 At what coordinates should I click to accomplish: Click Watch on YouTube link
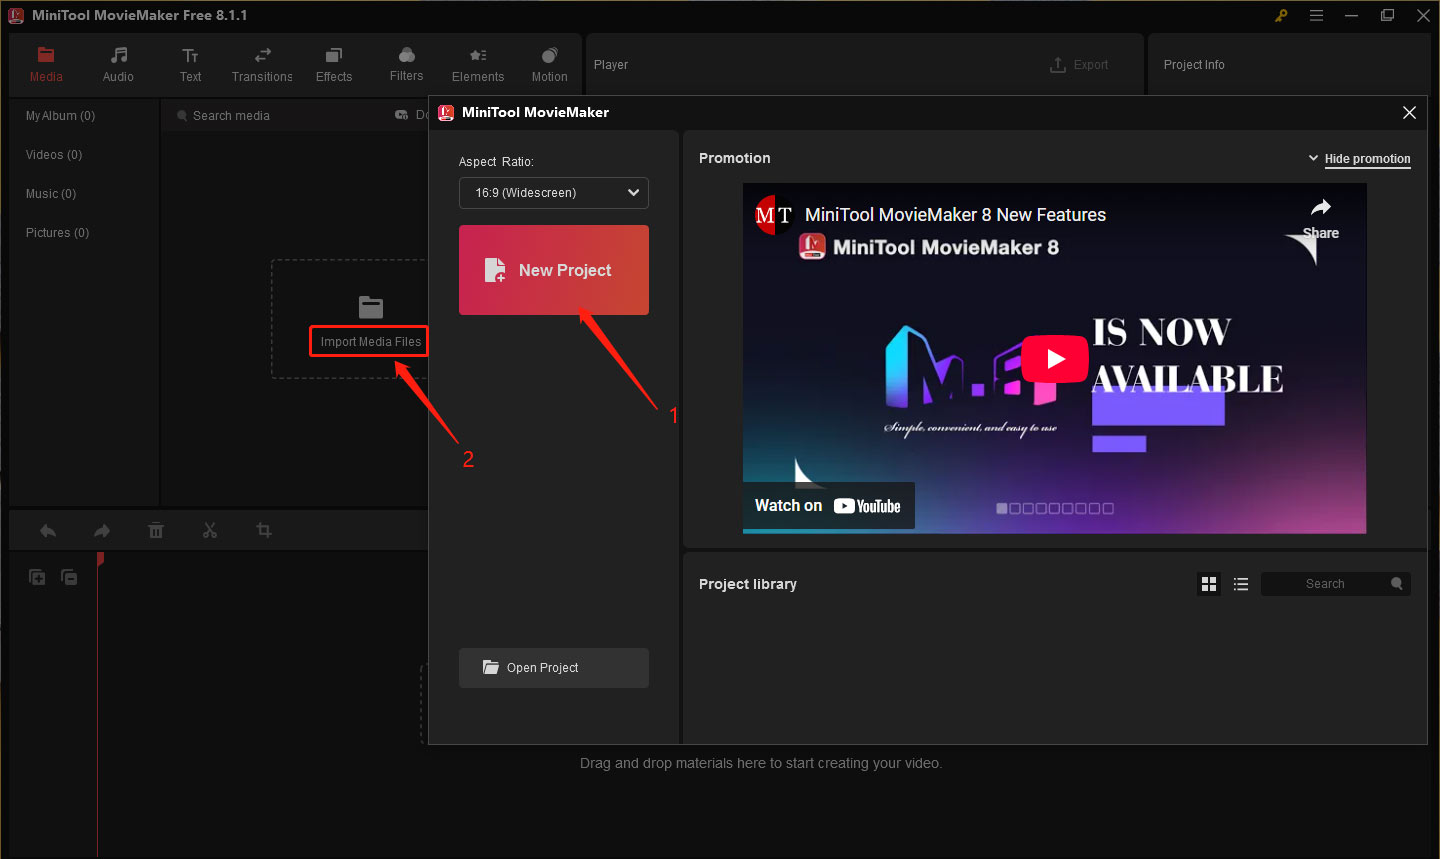tap(828, 506)
